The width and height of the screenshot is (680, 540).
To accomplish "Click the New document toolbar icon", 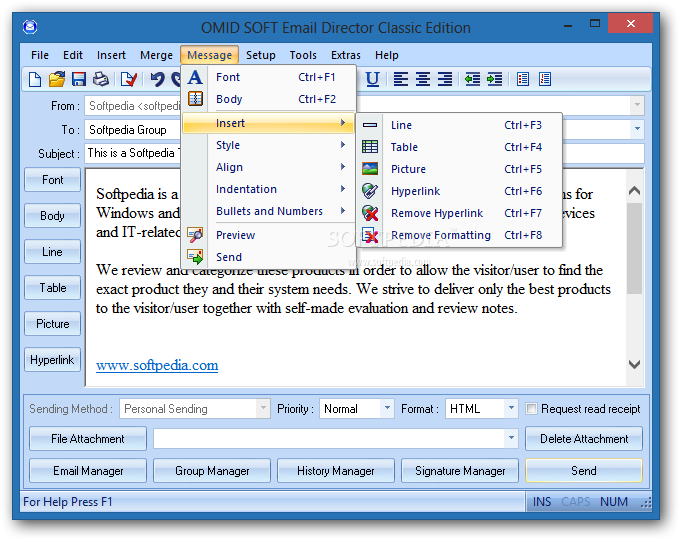I will pyautogui.click(x=35, y=79).
